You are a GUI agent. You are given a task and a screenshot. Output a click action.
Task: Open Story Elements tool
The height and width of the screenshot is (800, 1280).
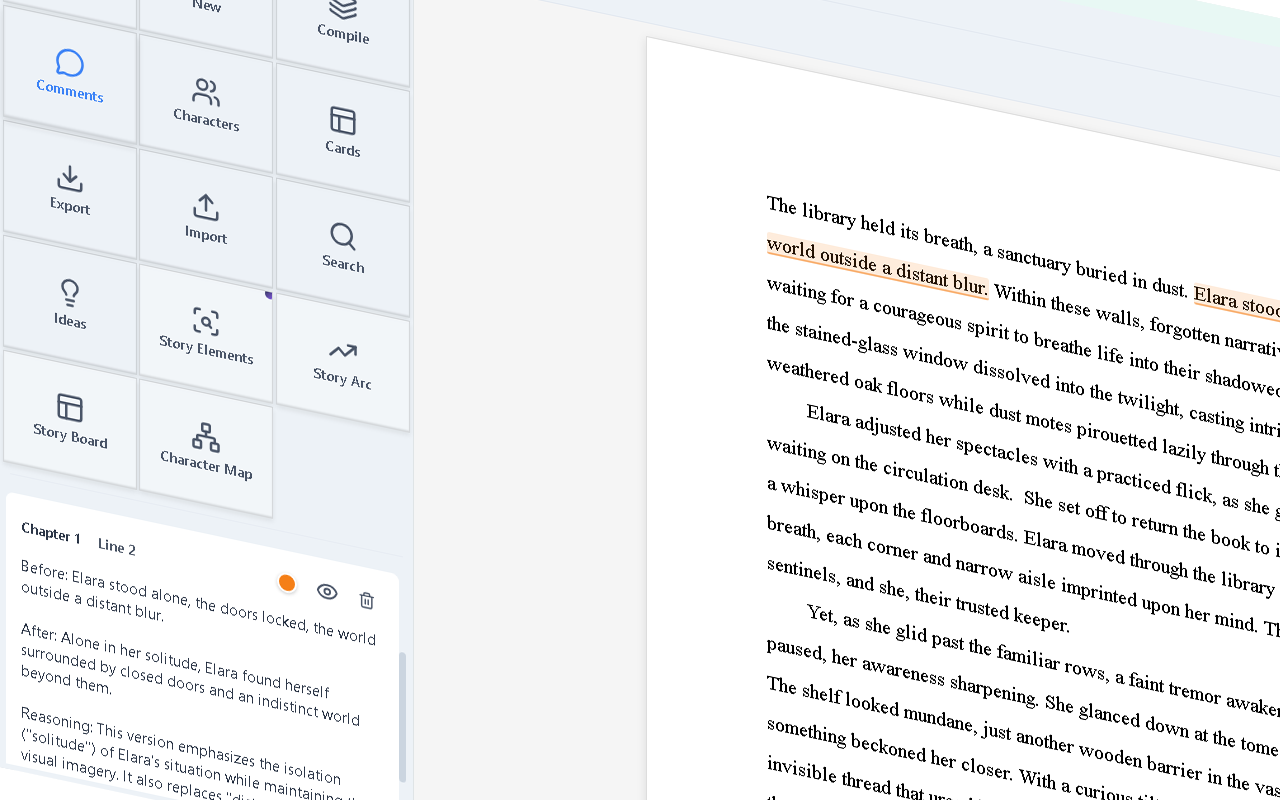[206, 334]
